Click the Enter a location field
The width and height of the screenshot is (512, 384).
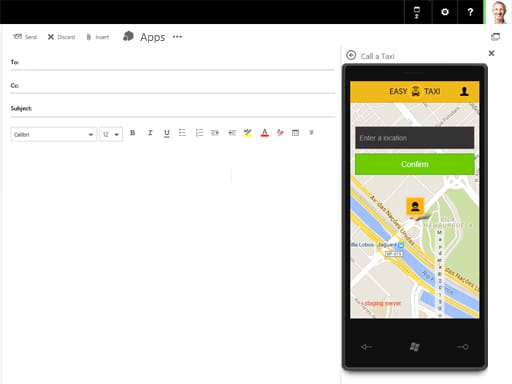point(414,138)
